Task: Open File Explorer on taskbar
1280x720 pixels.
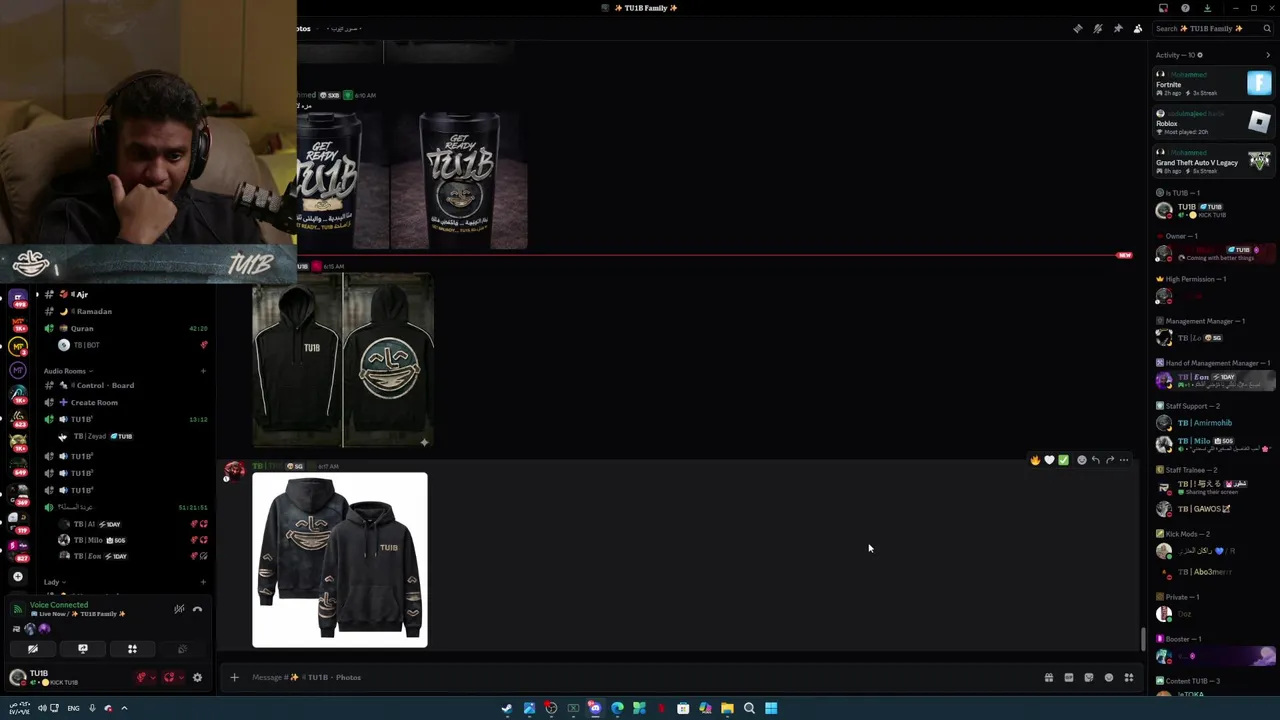Action: click(x=727, y=708)
